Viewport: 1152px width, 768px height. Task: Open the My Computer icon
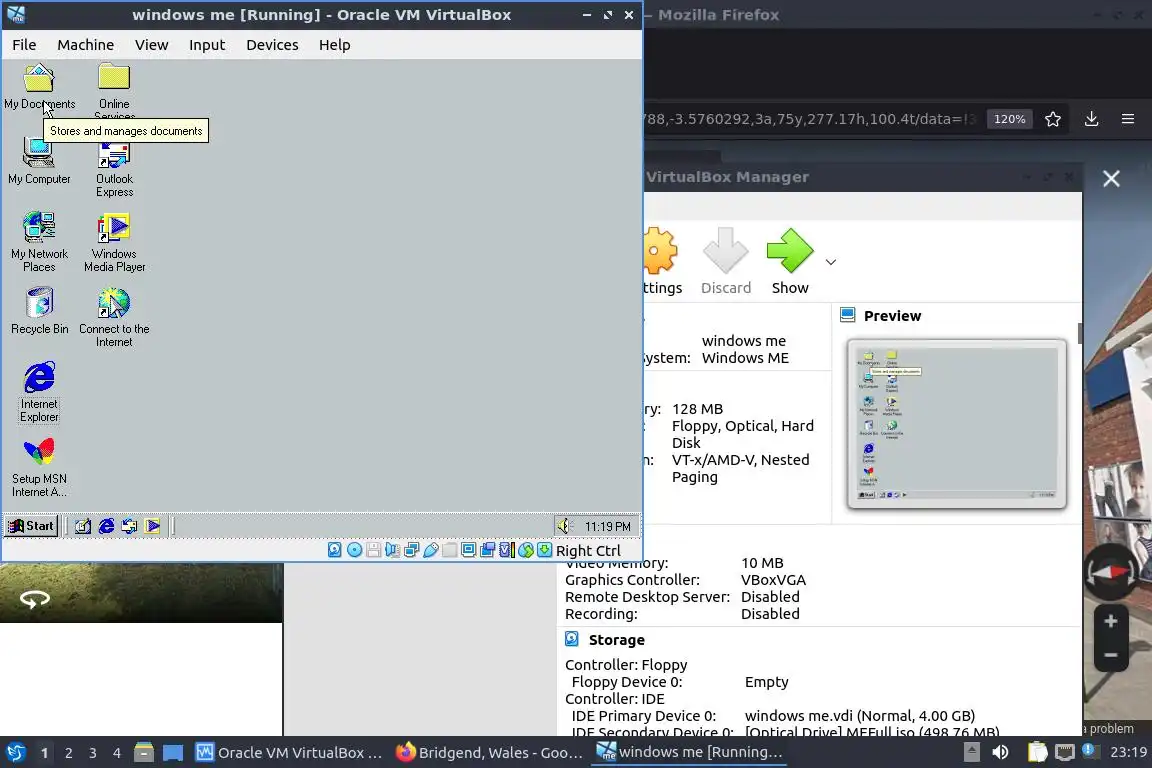click(x=39, y=162)
